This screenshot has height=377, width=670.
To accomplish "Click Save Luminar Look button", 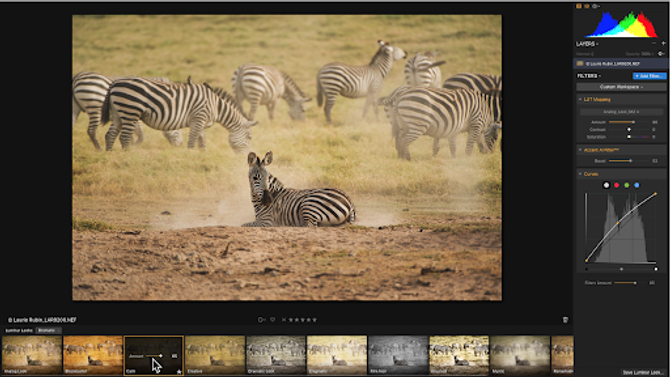I will [x=643, y=372].
